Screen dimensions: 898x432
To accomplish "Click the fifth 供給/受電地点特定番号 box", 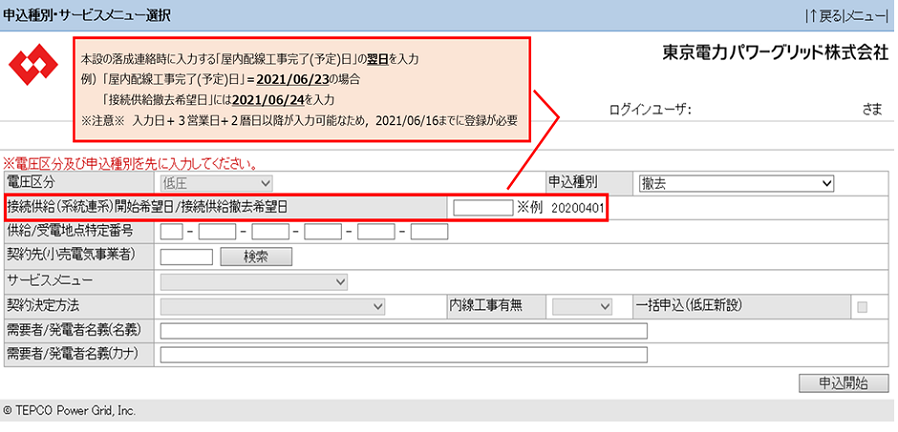I will pos(376,232).
